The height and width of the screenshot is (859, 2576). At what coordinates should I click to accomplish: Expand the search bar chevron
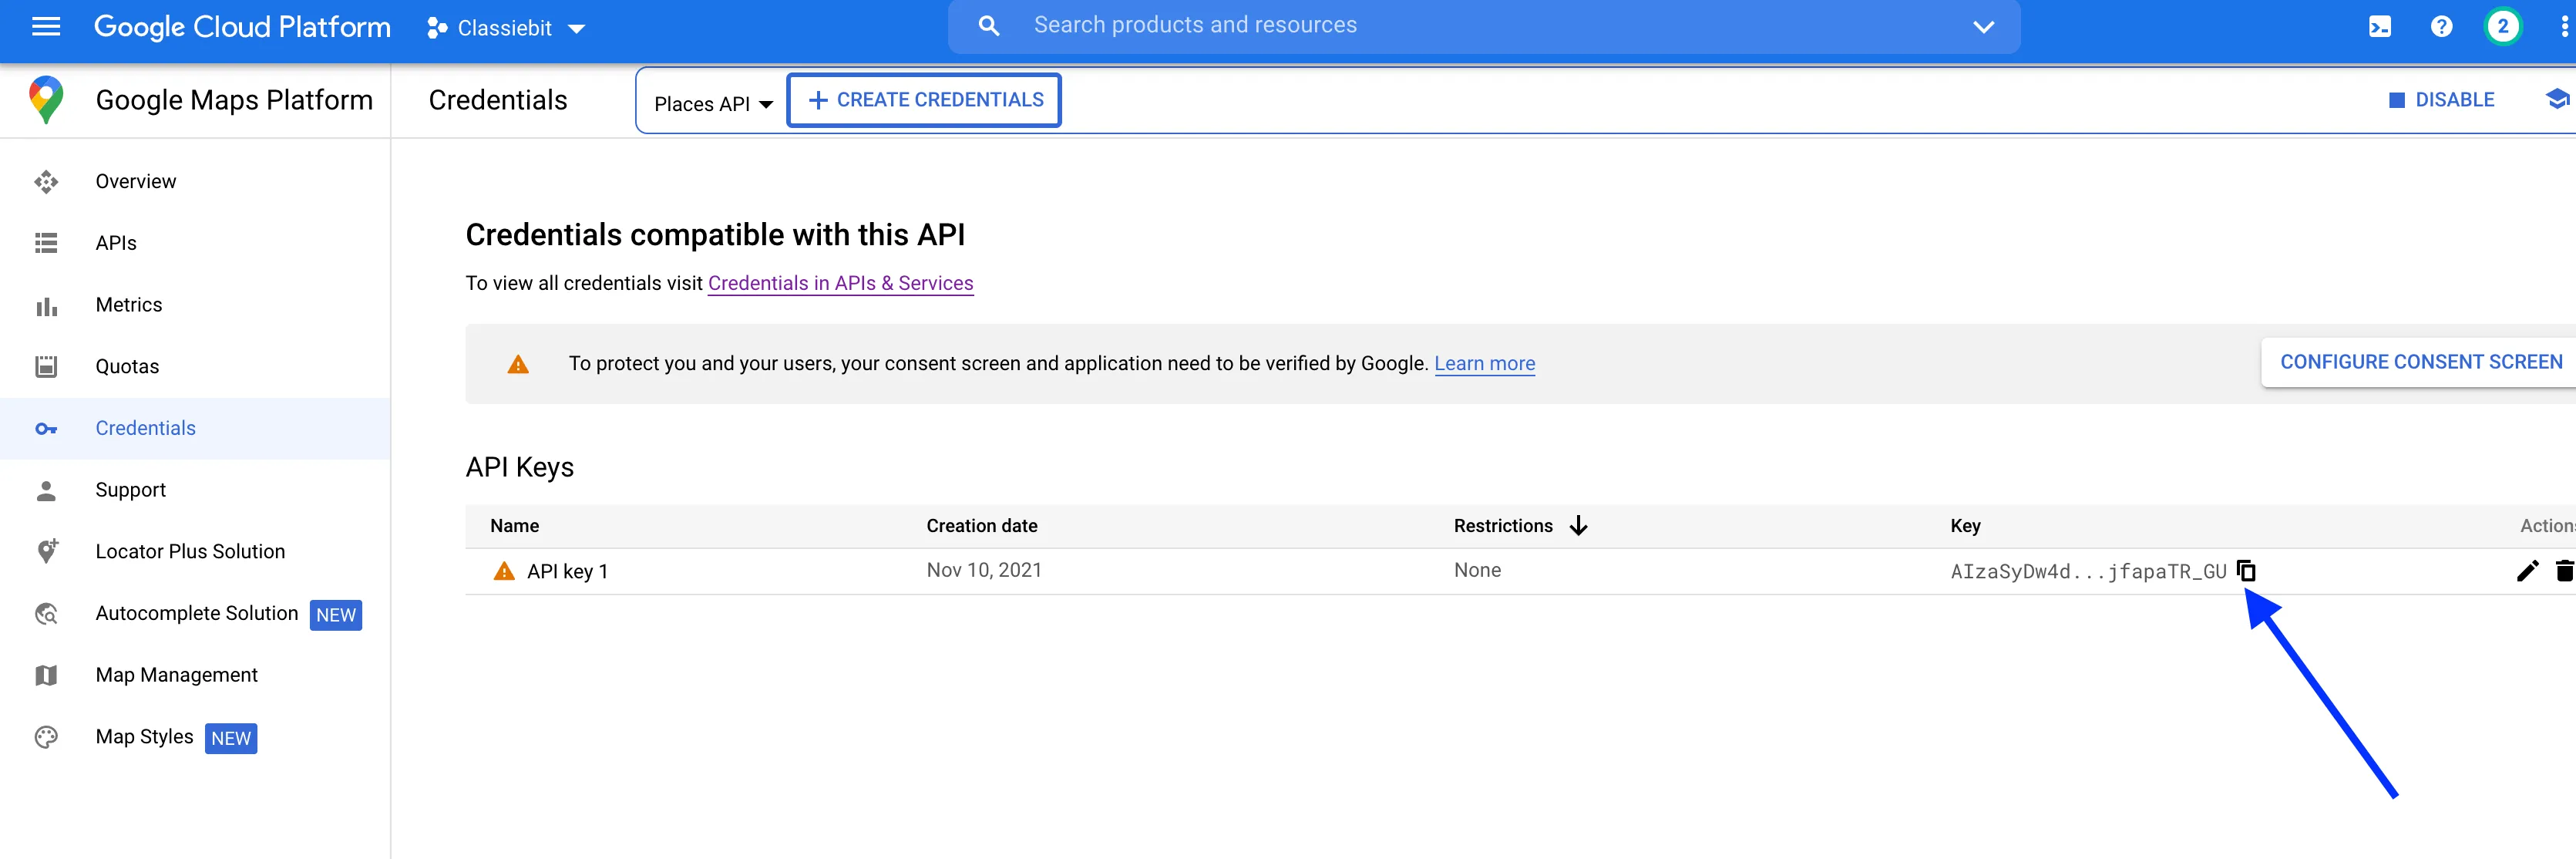[x=1984, y=27]
